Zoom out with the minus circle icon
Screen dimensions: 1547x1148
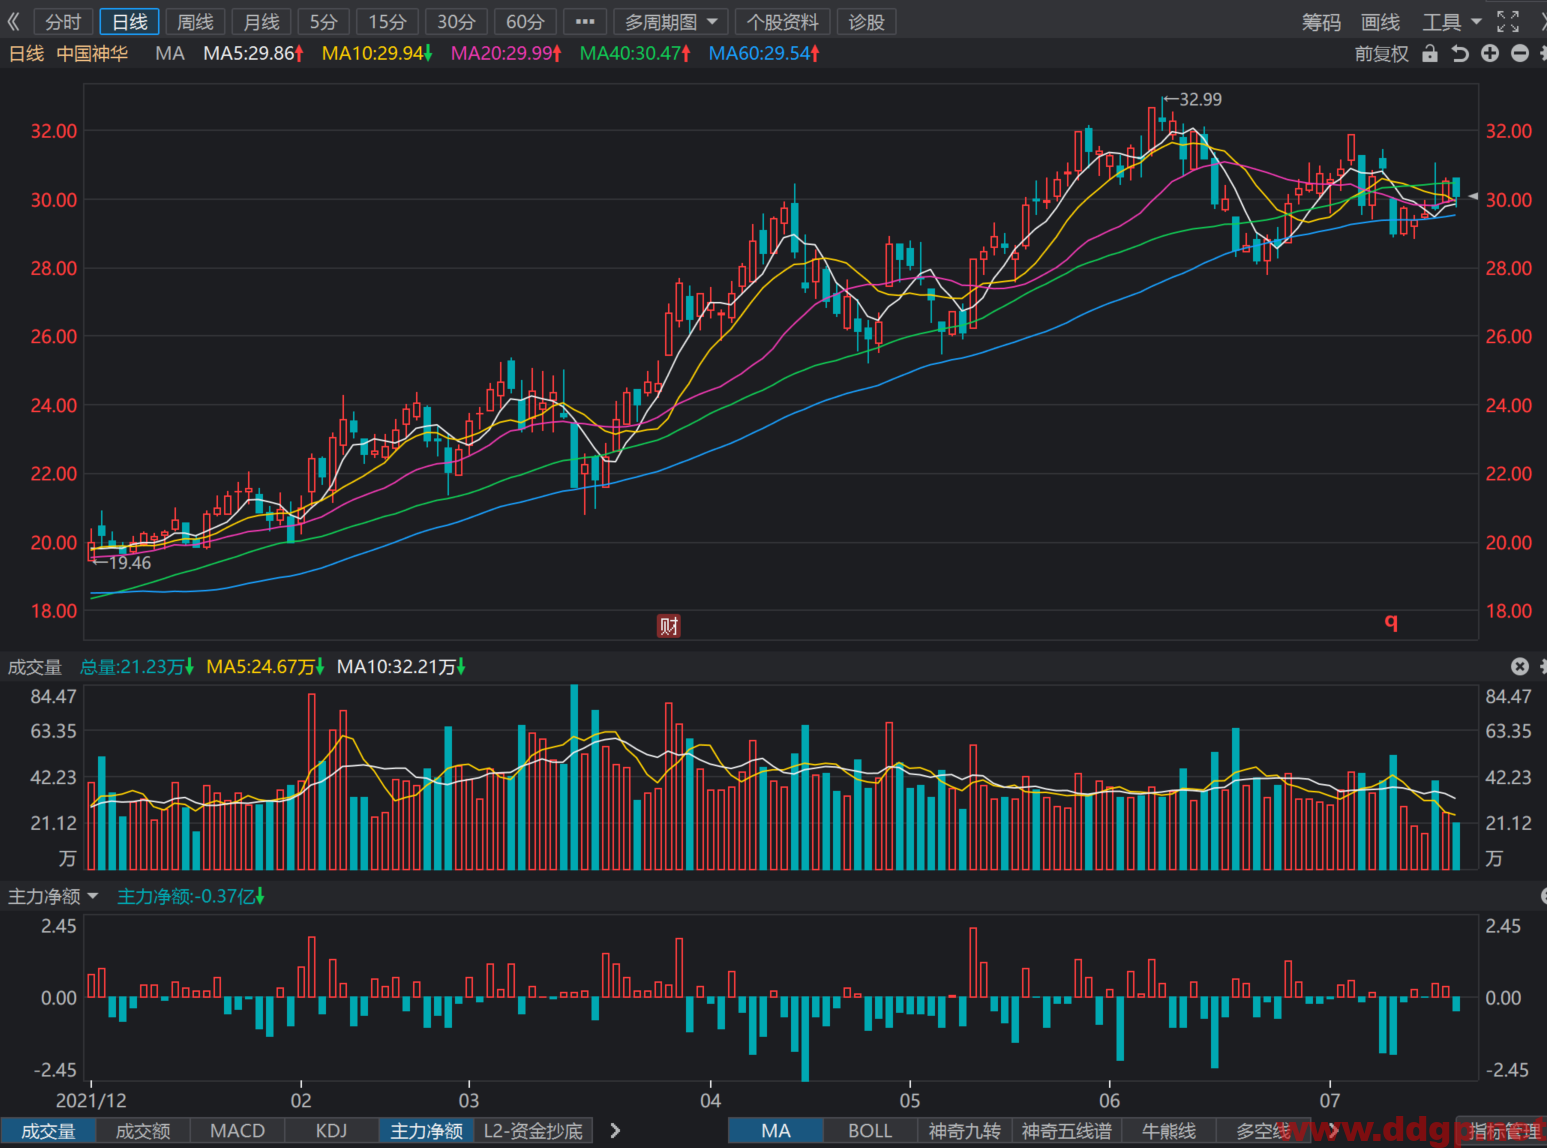pyautogui.click(x=1520, y=53)
